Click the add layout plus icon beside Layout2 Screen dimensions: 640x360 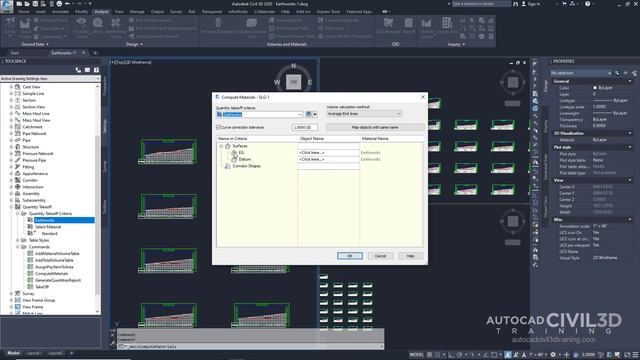tap(71, 353)
